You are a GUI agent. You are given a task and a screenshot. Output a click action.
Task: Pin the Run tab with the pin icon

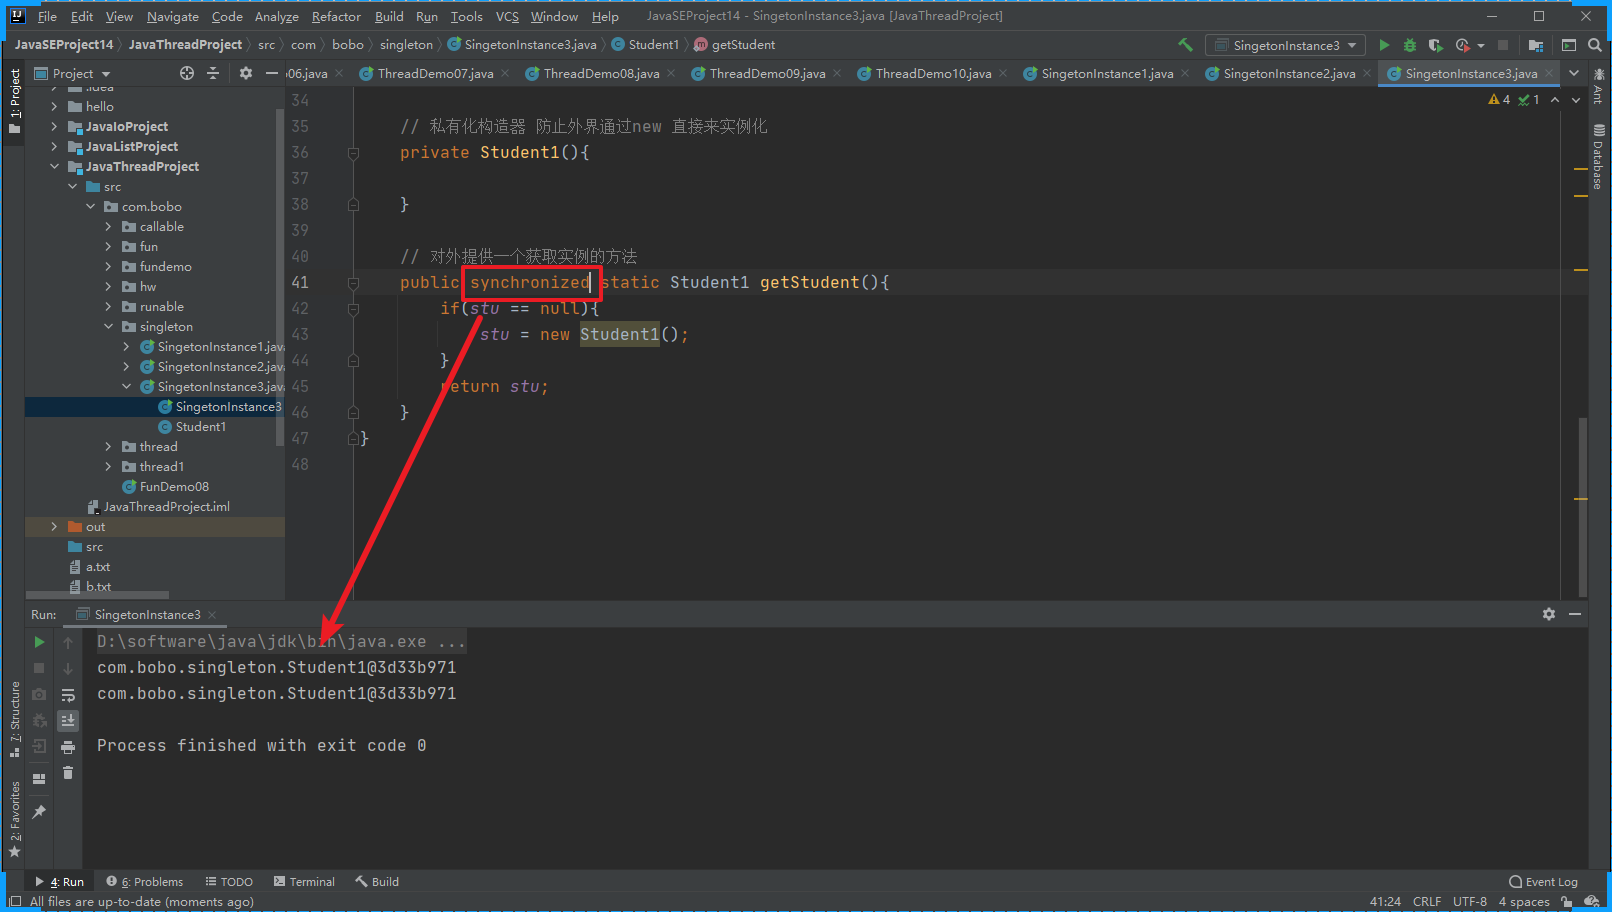pos(39,812)
